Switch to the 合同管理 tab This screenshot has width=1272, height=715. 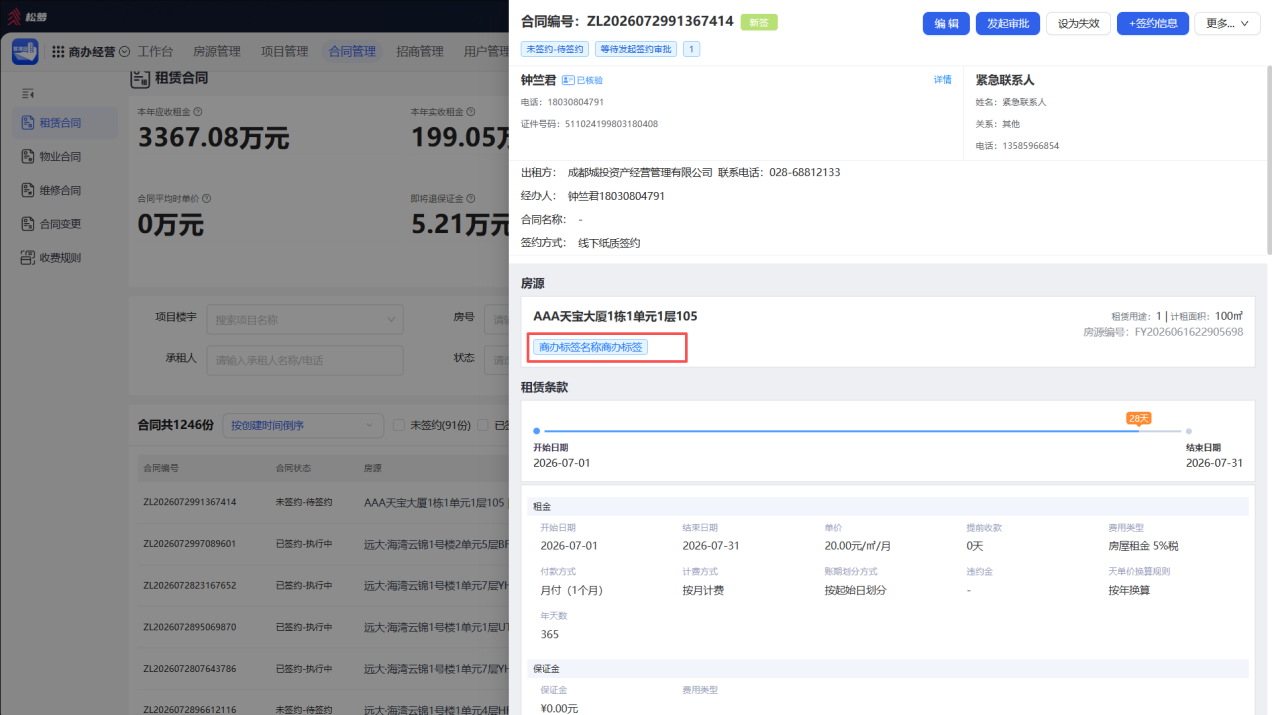(x=352, y=51)
